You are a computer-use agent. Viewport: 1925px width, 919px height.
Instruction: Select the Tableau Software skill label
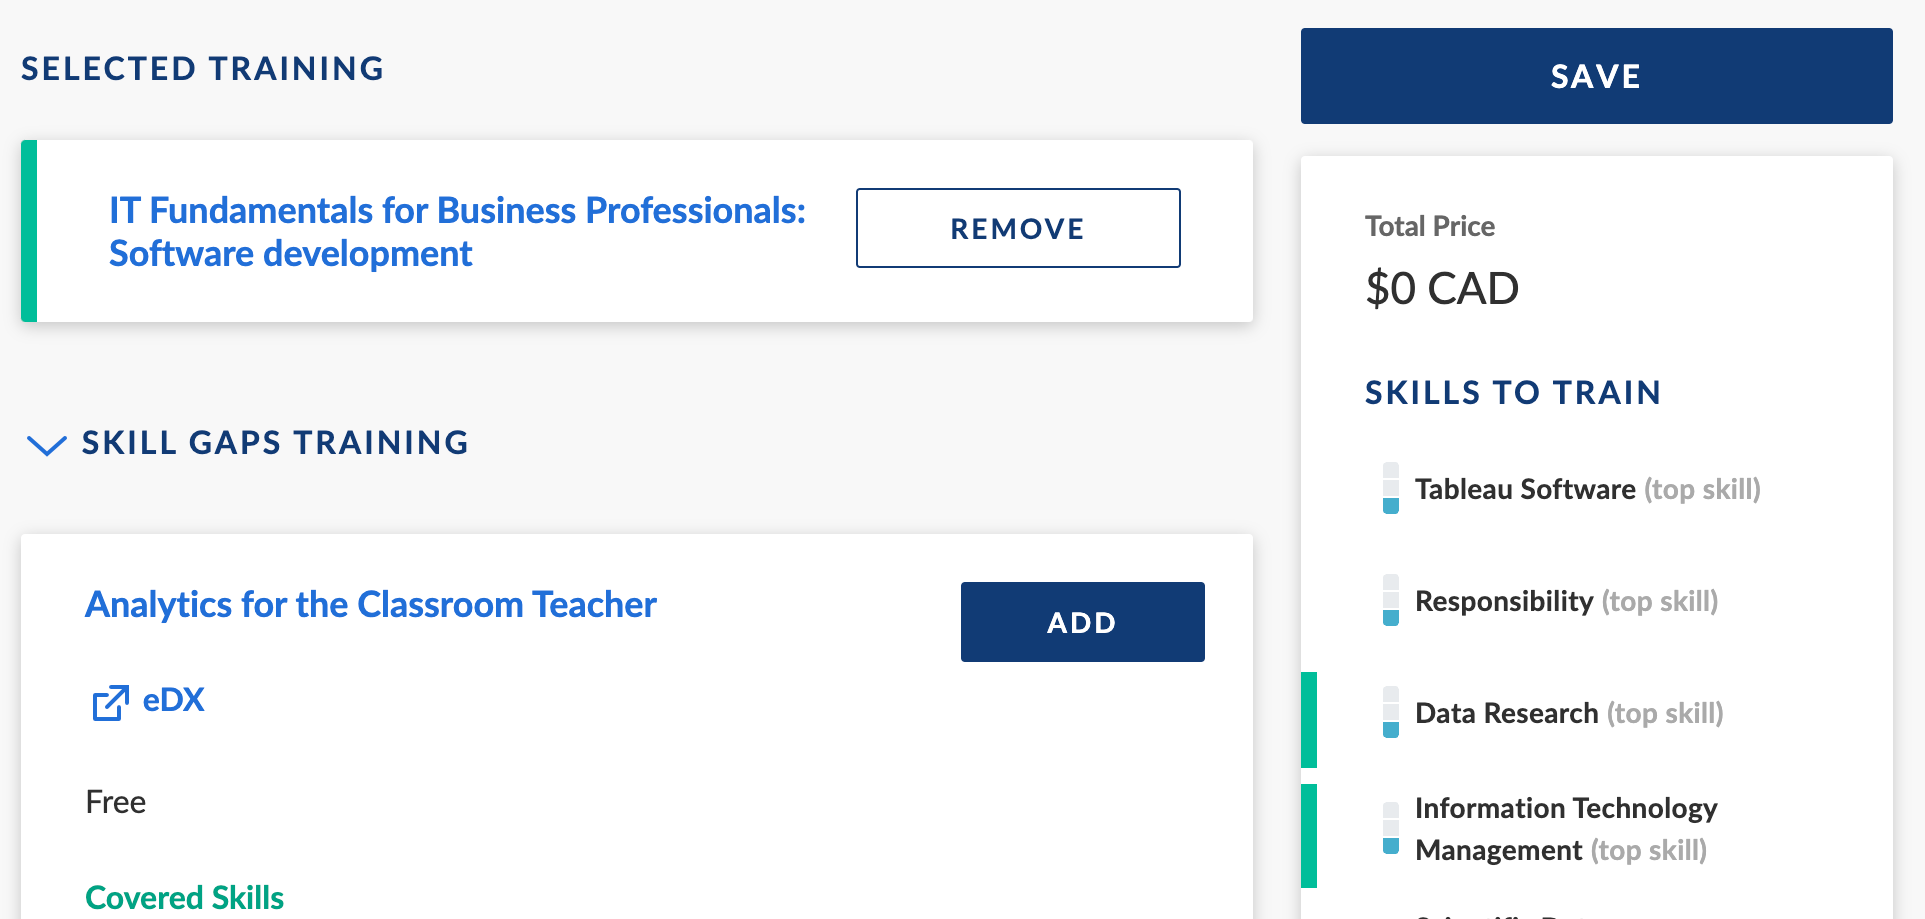[x=1525, y=489]
